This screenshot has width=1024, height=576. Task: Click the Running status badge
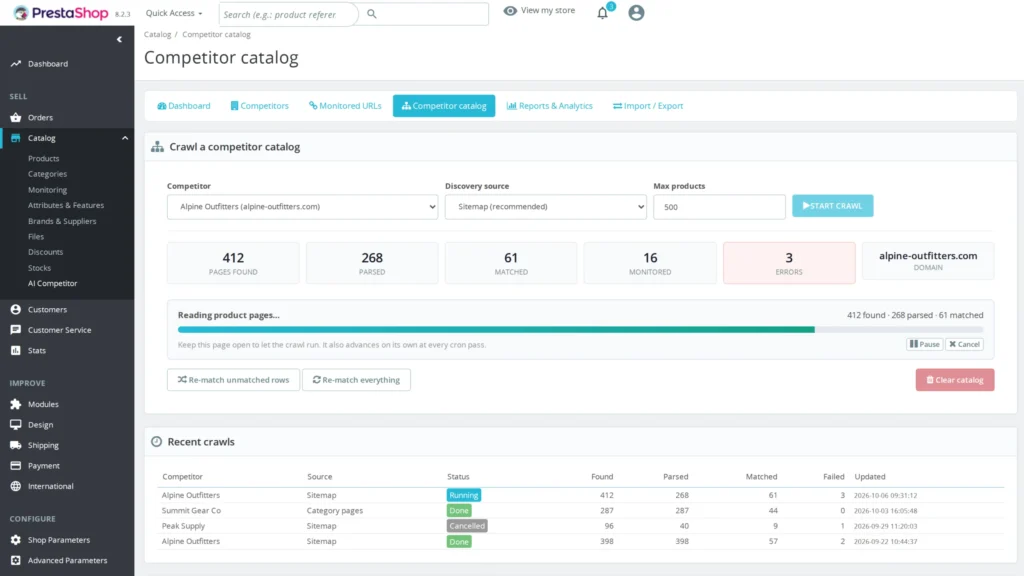click(464, 495)
